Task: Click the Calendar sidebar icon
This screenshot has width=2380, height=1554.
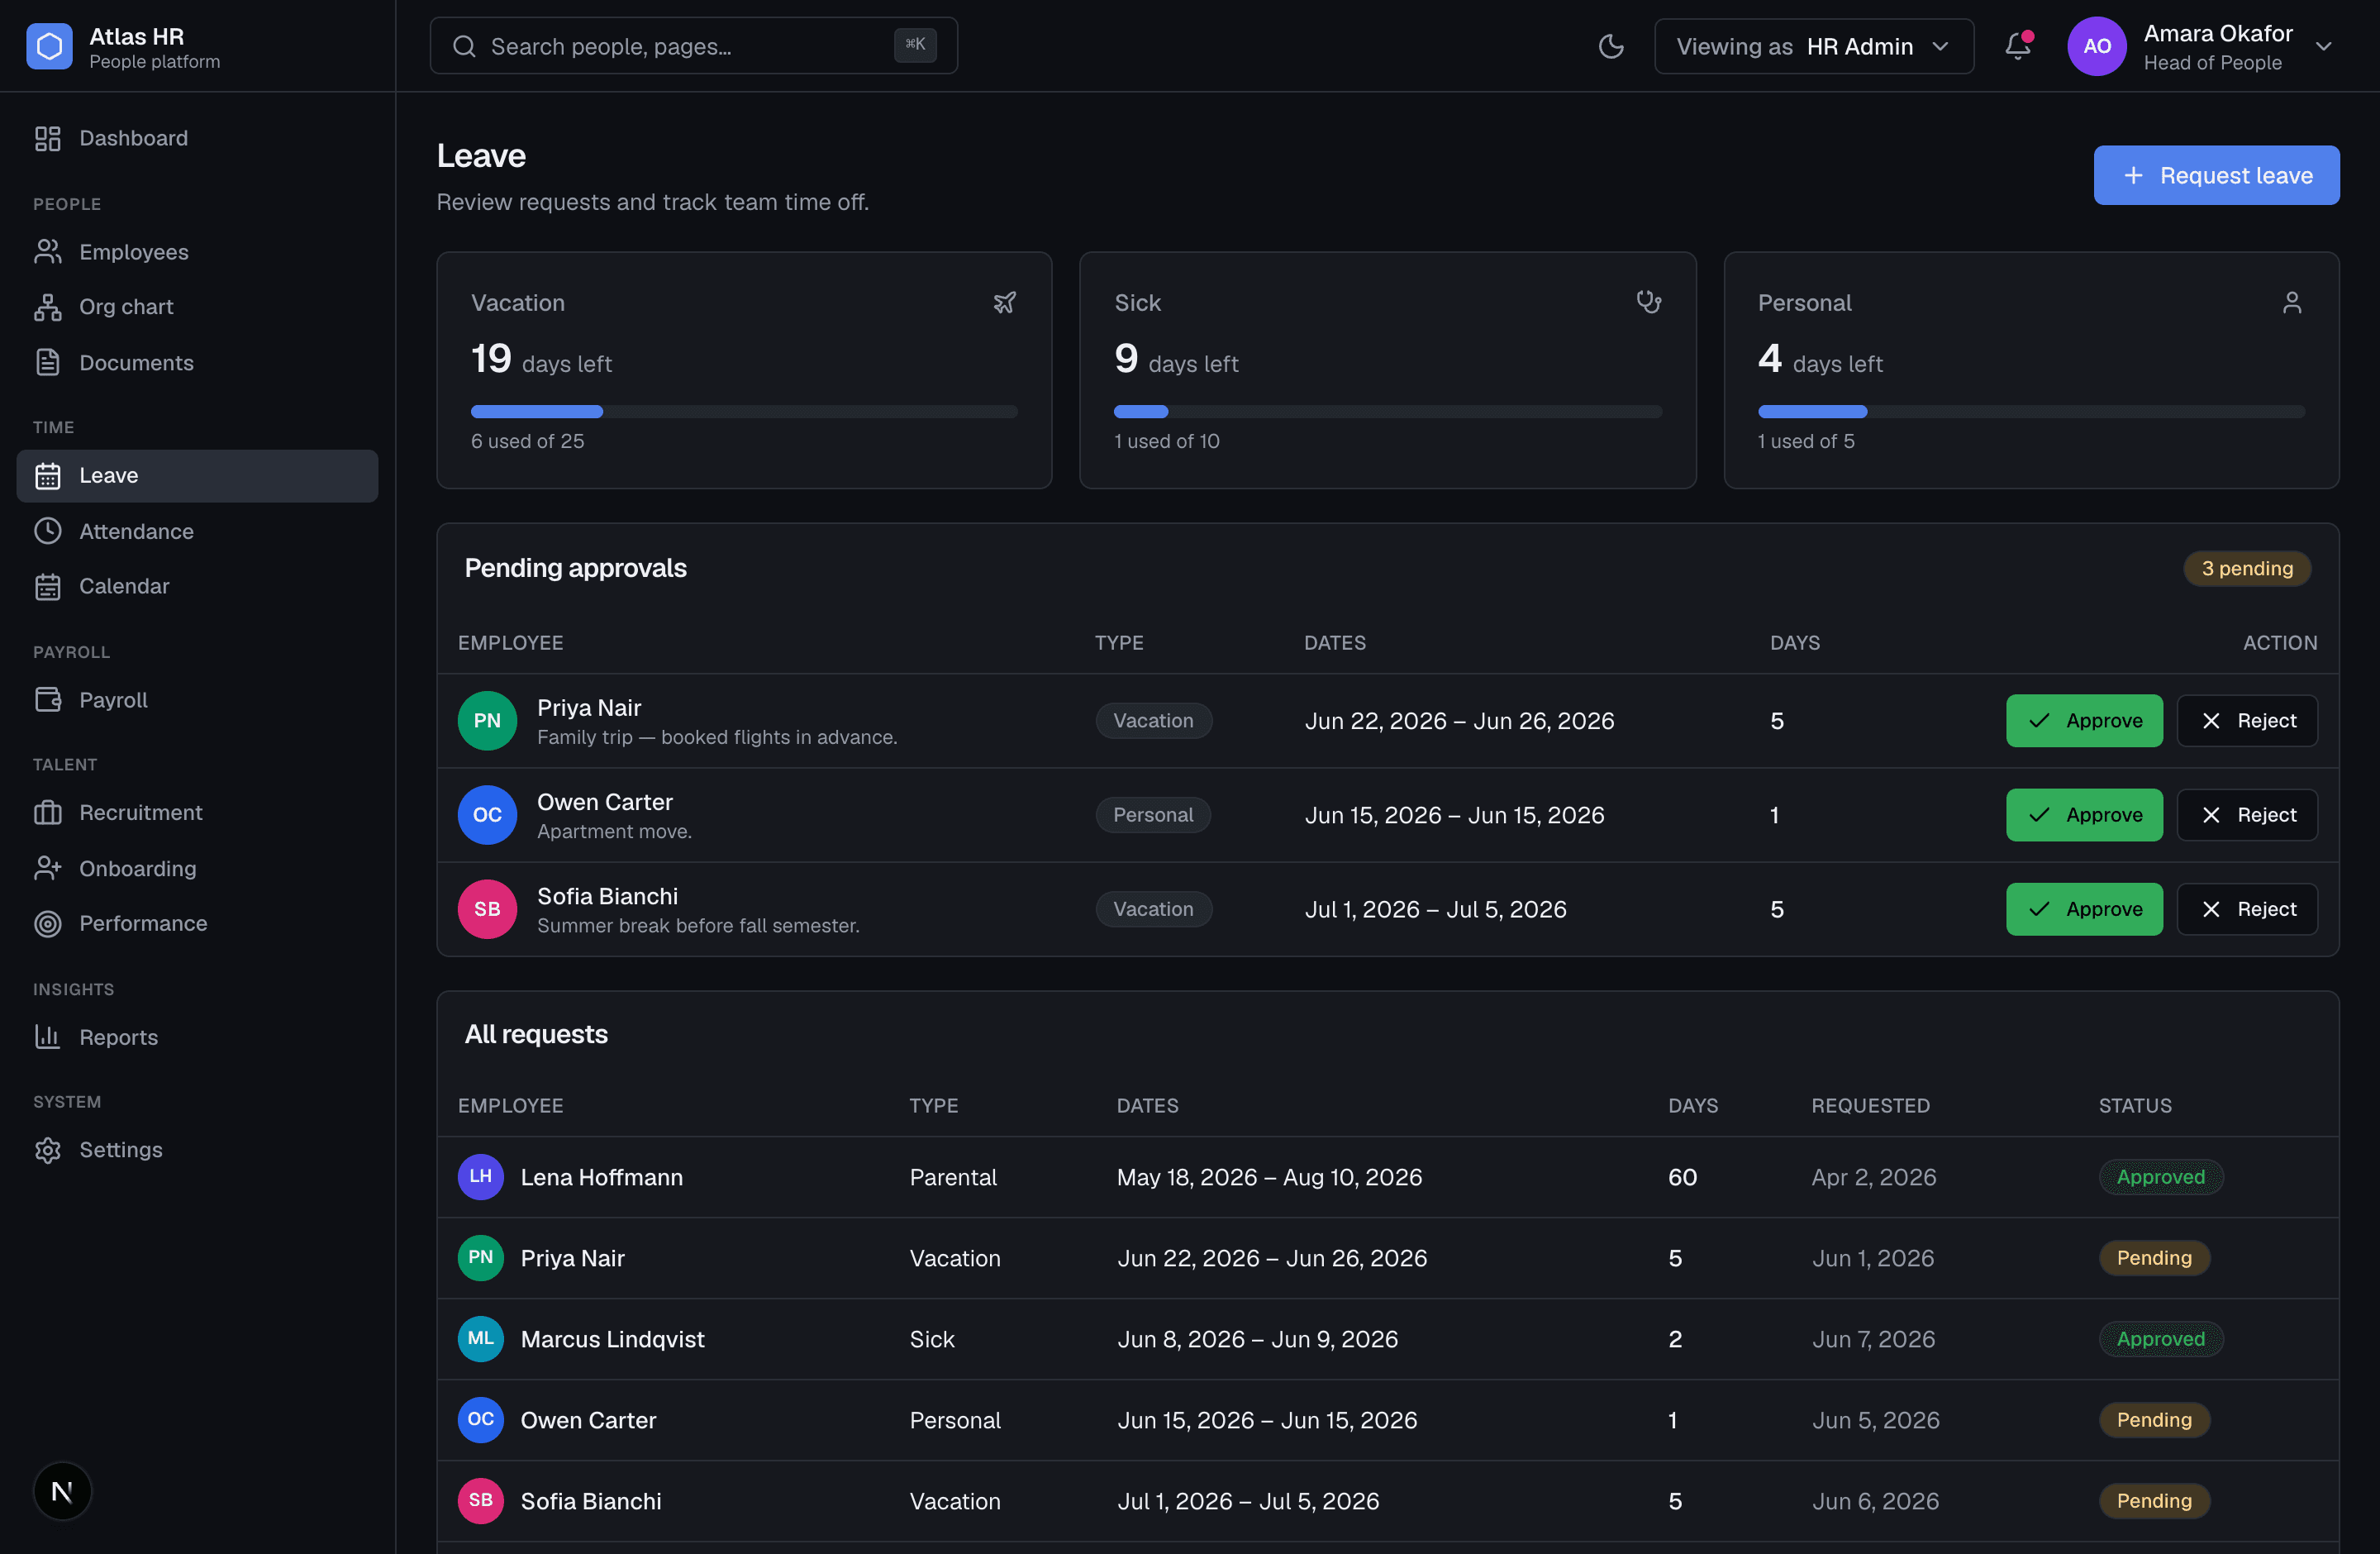Action: point(48,587)
